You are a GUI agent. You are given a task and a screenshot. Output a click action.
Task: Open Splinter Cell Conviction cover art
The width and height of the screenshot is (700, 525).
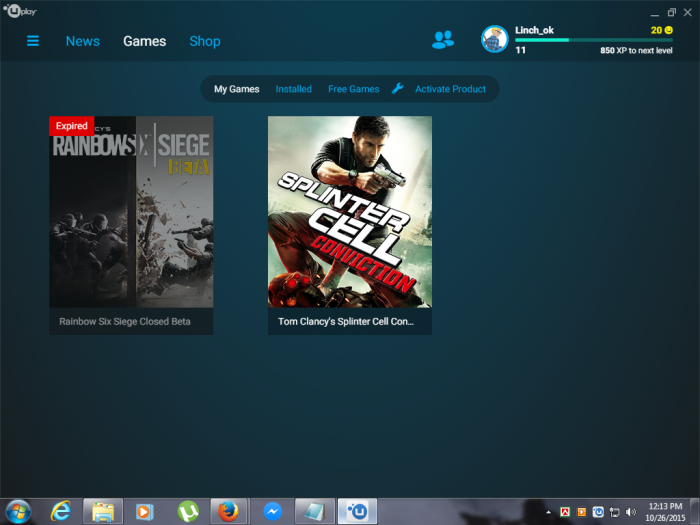350,212
